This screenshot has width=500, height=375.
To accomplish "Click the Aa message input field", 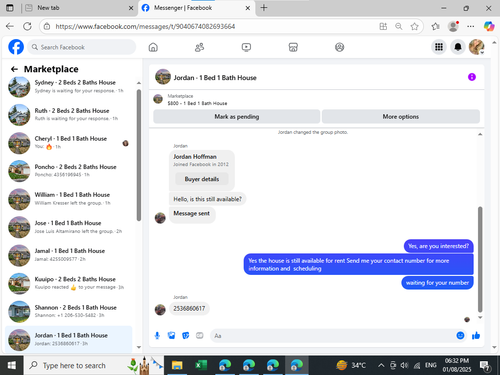I will coord(333,336).
